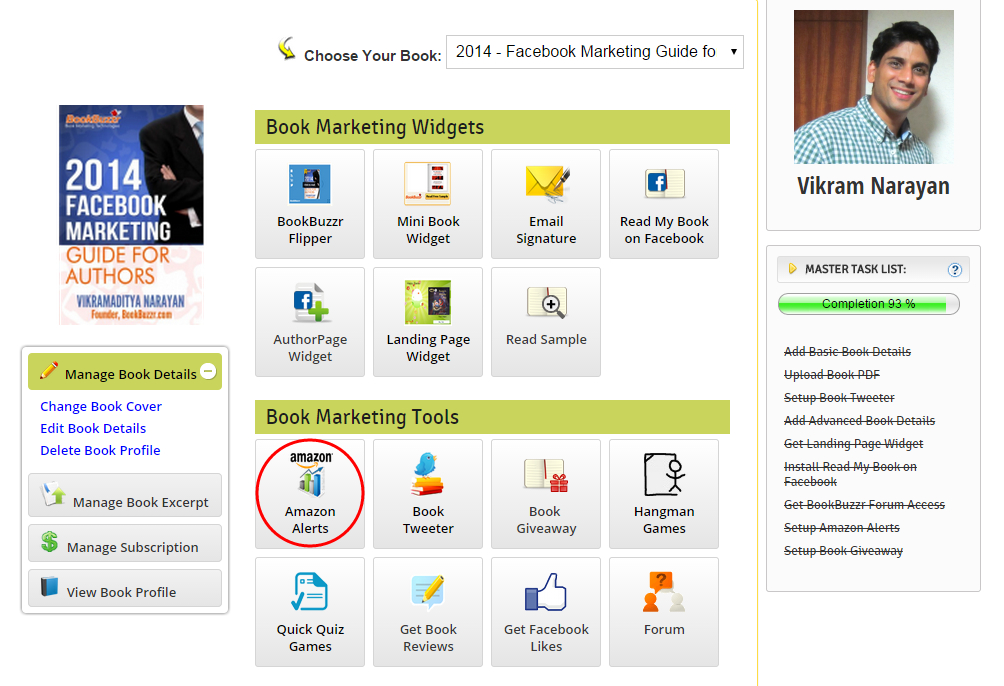Click the MASTER TASK LIST header label
The height and width of the screenshot is (686, 1004).
point(855,269)
